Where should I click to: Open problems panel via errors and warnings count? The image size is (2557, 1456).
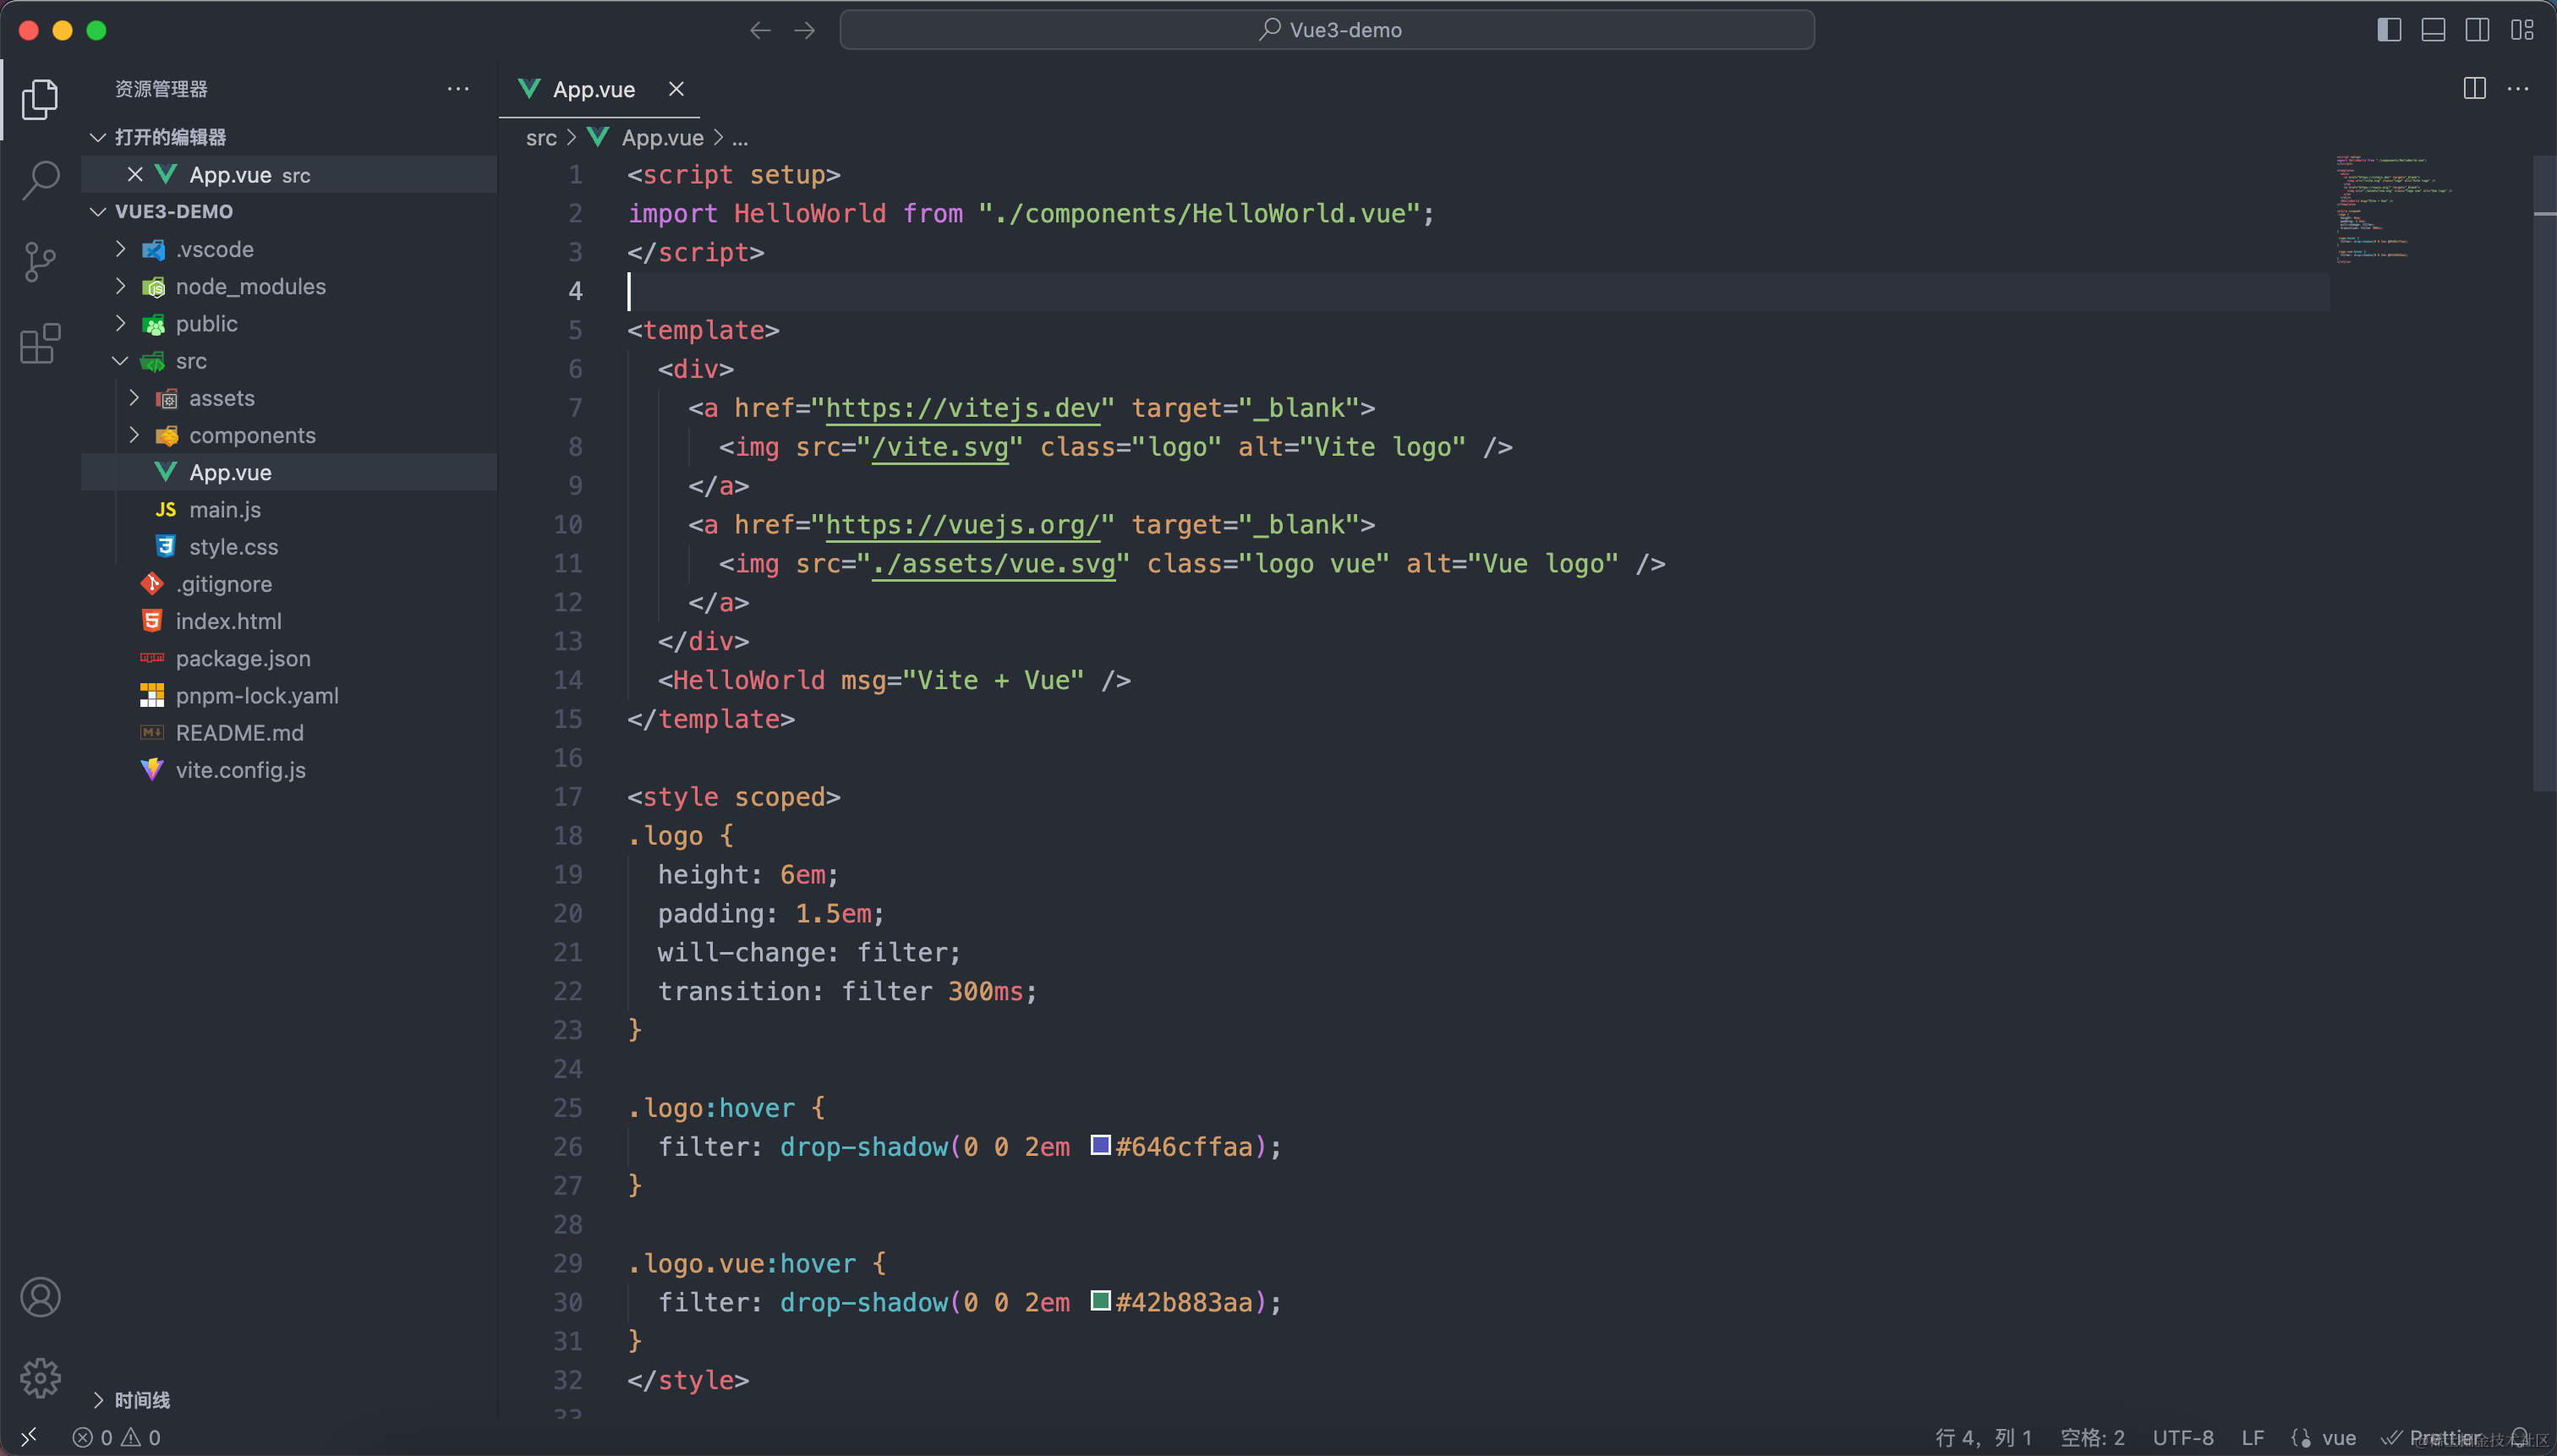pos(117,1437)
